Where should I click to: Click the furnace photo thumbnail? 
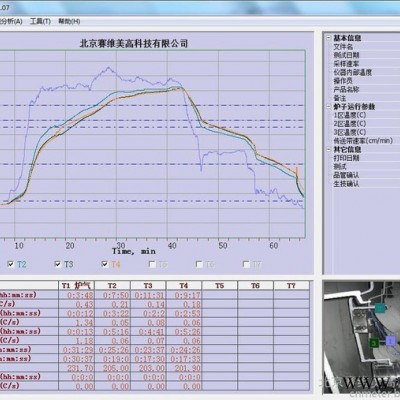(x=362, y=339)
